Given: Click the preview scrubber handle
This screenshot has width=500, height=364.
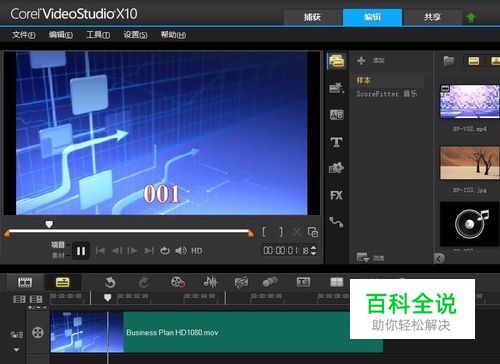Looking at the screenshot, I should coord(49,224).
